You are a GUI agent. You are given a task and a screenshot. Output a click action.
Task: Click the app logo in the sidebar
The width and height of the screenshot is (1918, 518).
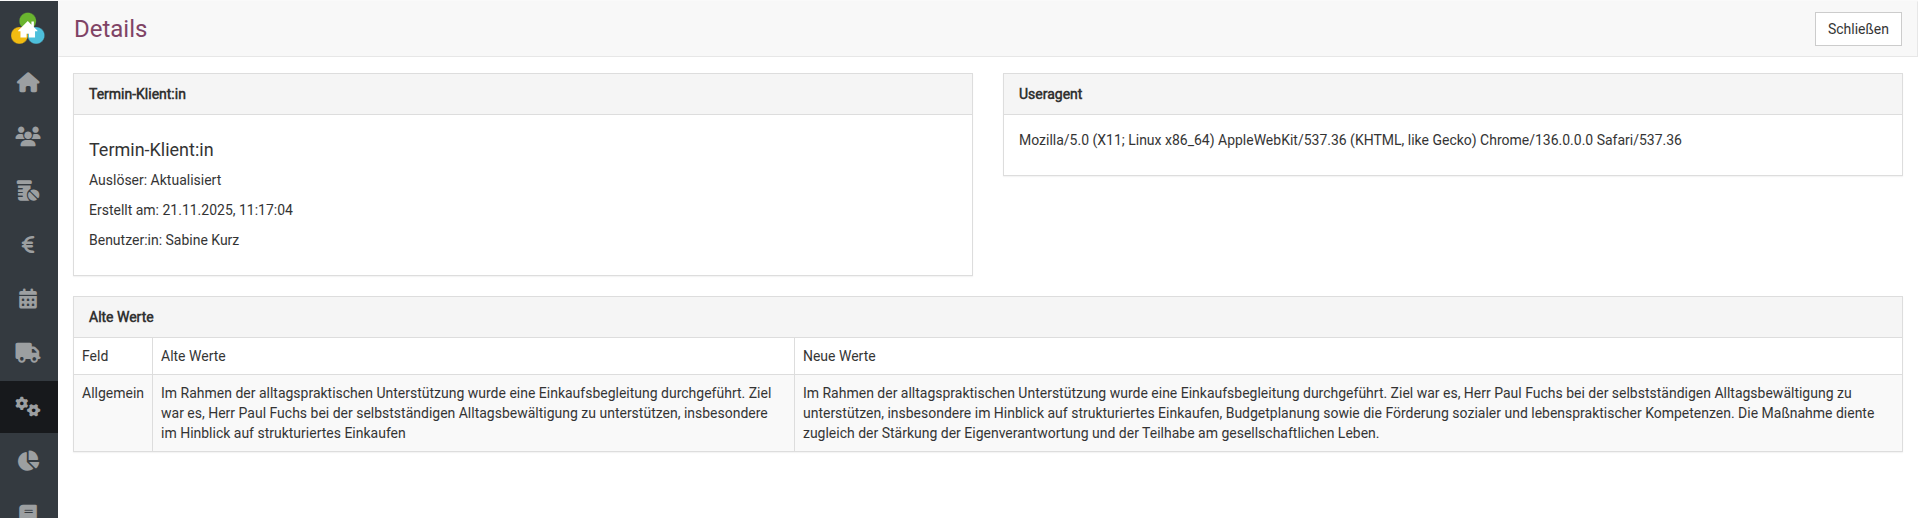[28, 29]
